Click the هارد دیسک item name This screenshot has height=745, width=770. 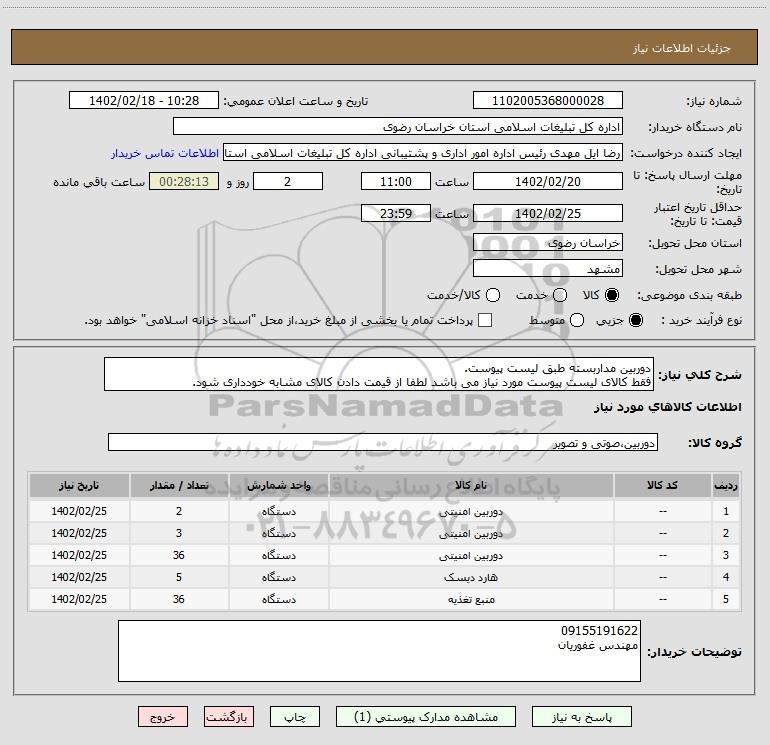coord(471,578)
